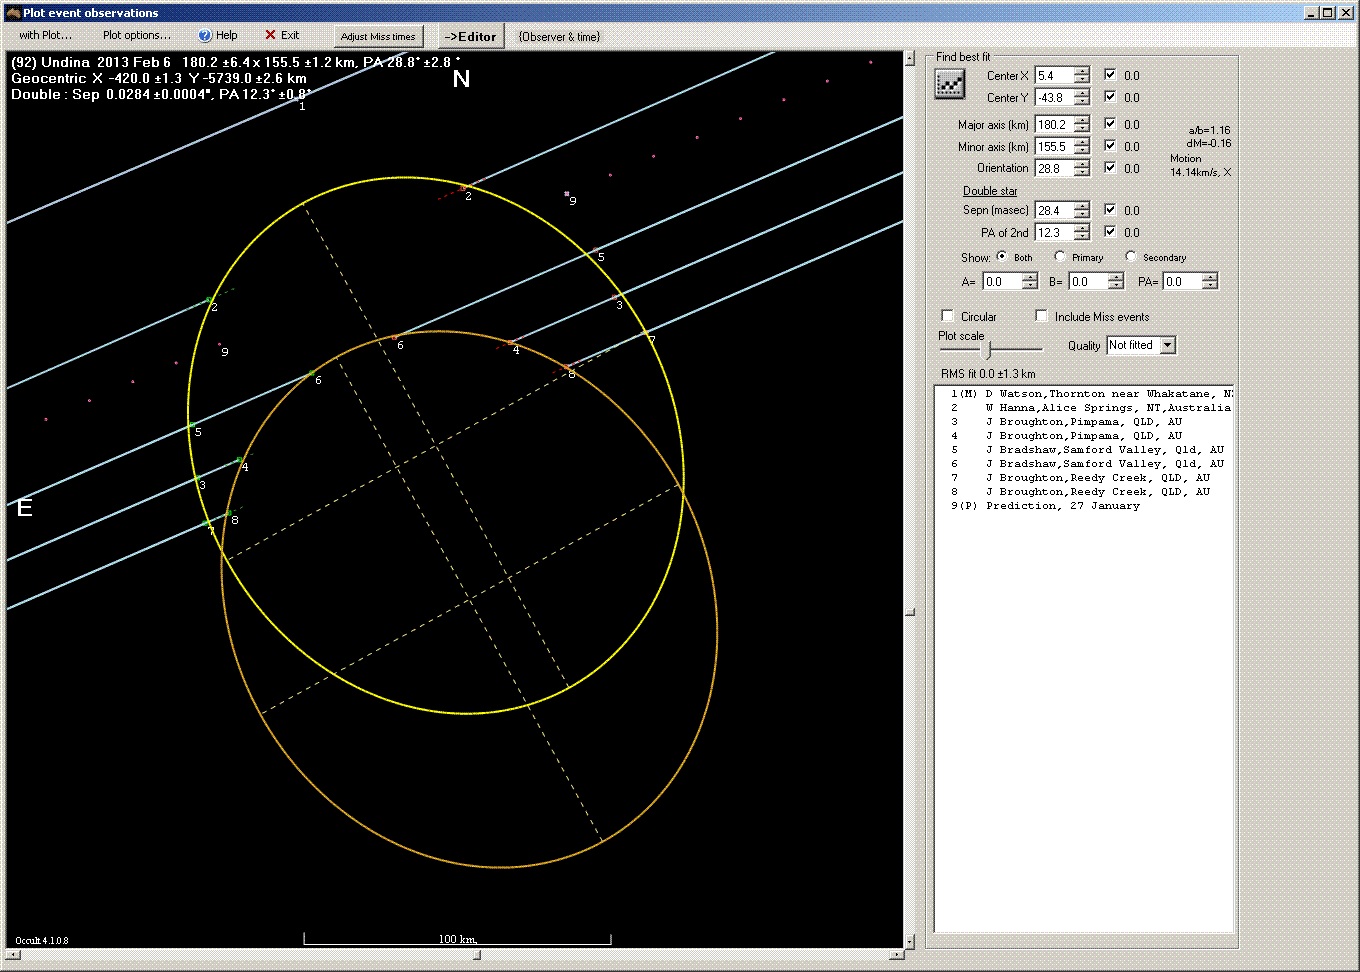Select observer 6 J Bradshaw, Samford Valley
The width and height of the screenshot is (1360, 972).
tap(1084, 464)
